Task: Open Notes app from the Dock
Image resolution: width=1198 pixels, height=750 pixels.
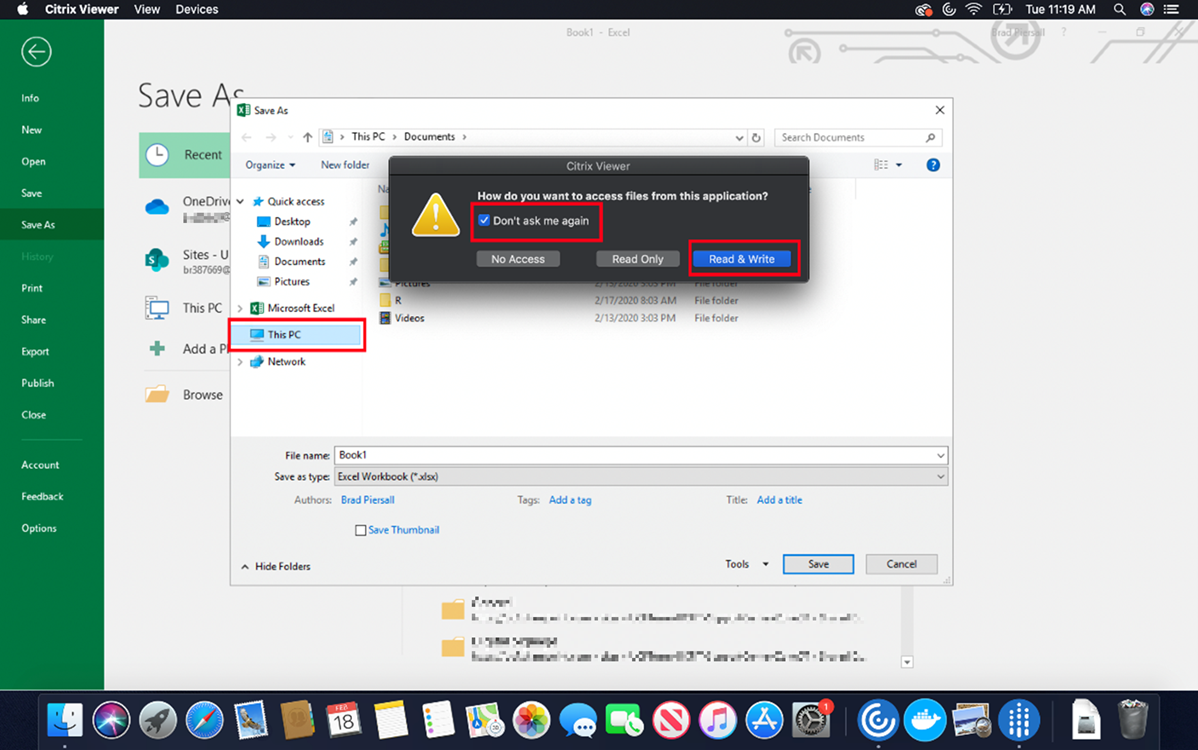Action: [x=391, y=720]
